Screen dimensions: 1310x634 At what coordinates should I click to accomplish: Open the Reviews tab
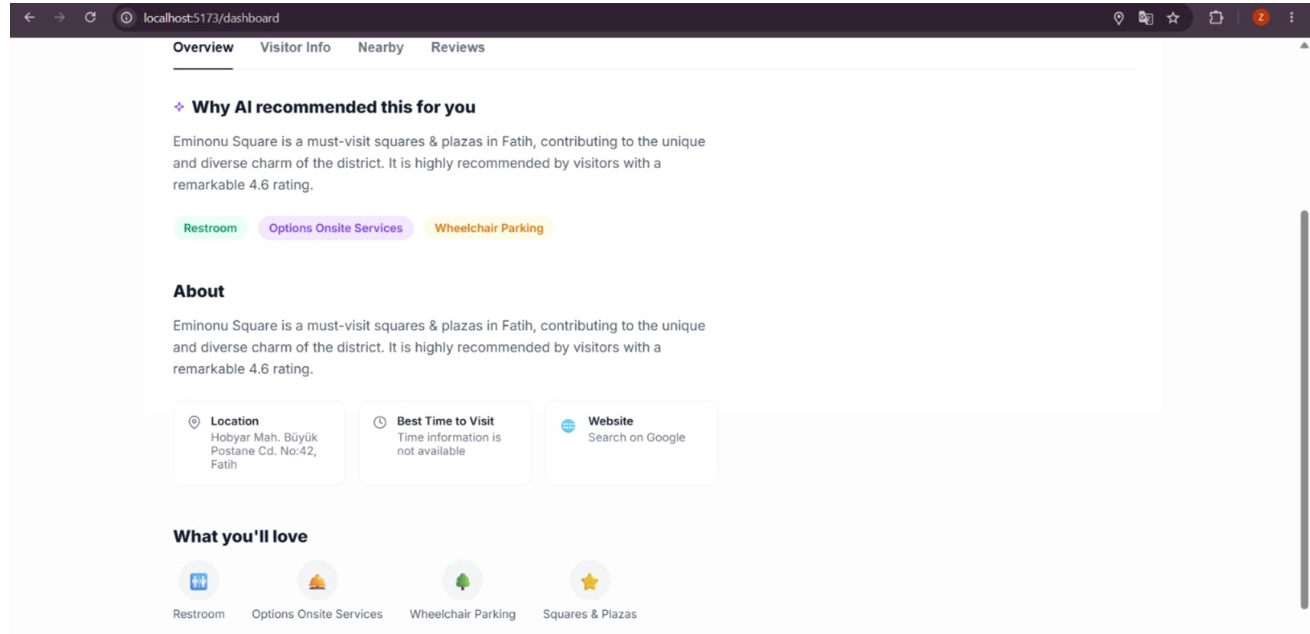pos(458,47)
